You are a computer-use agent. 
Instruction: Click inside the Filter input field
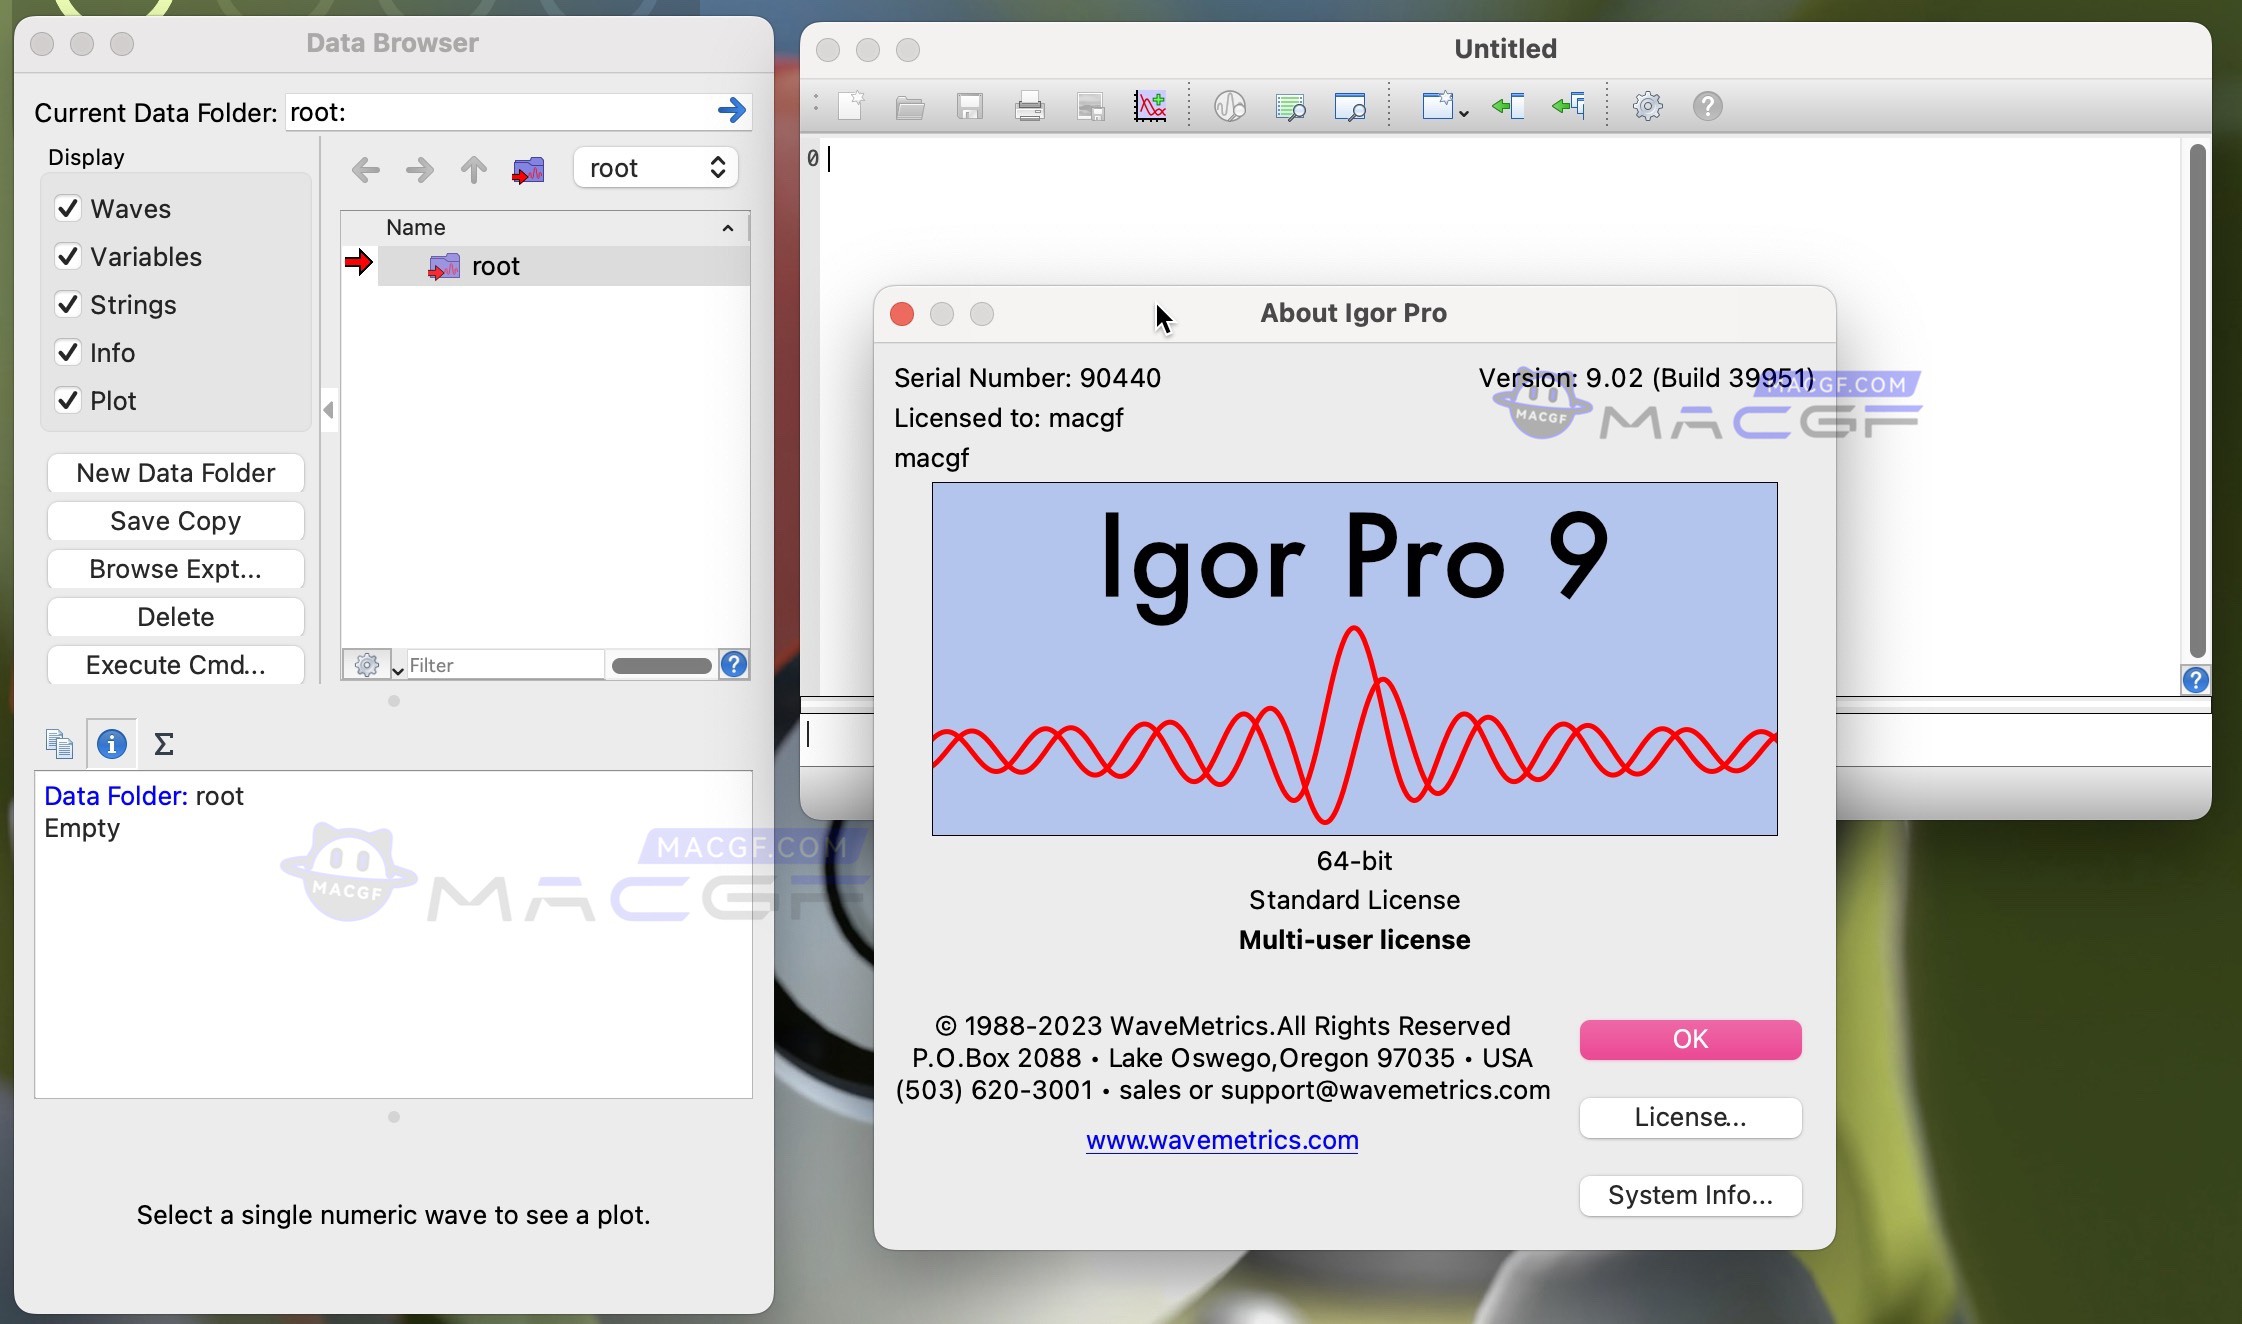pyautogui.click(x=500, y=664)
